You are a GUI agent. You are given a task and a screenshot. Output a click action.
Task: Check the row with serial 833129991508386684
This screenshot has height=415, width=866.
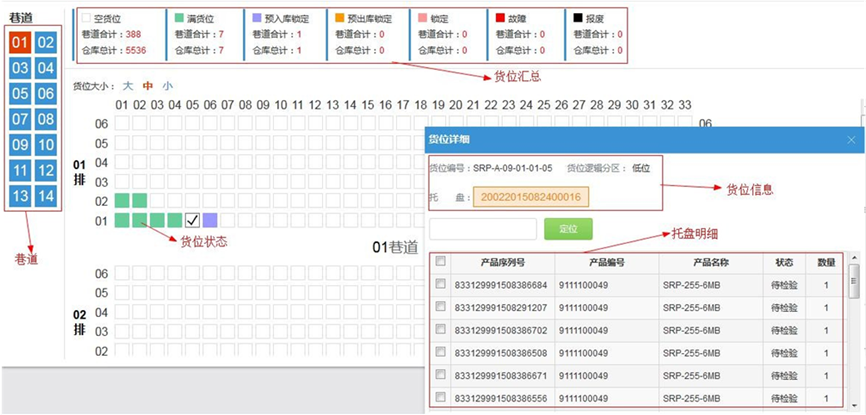(x=440, y=285)
